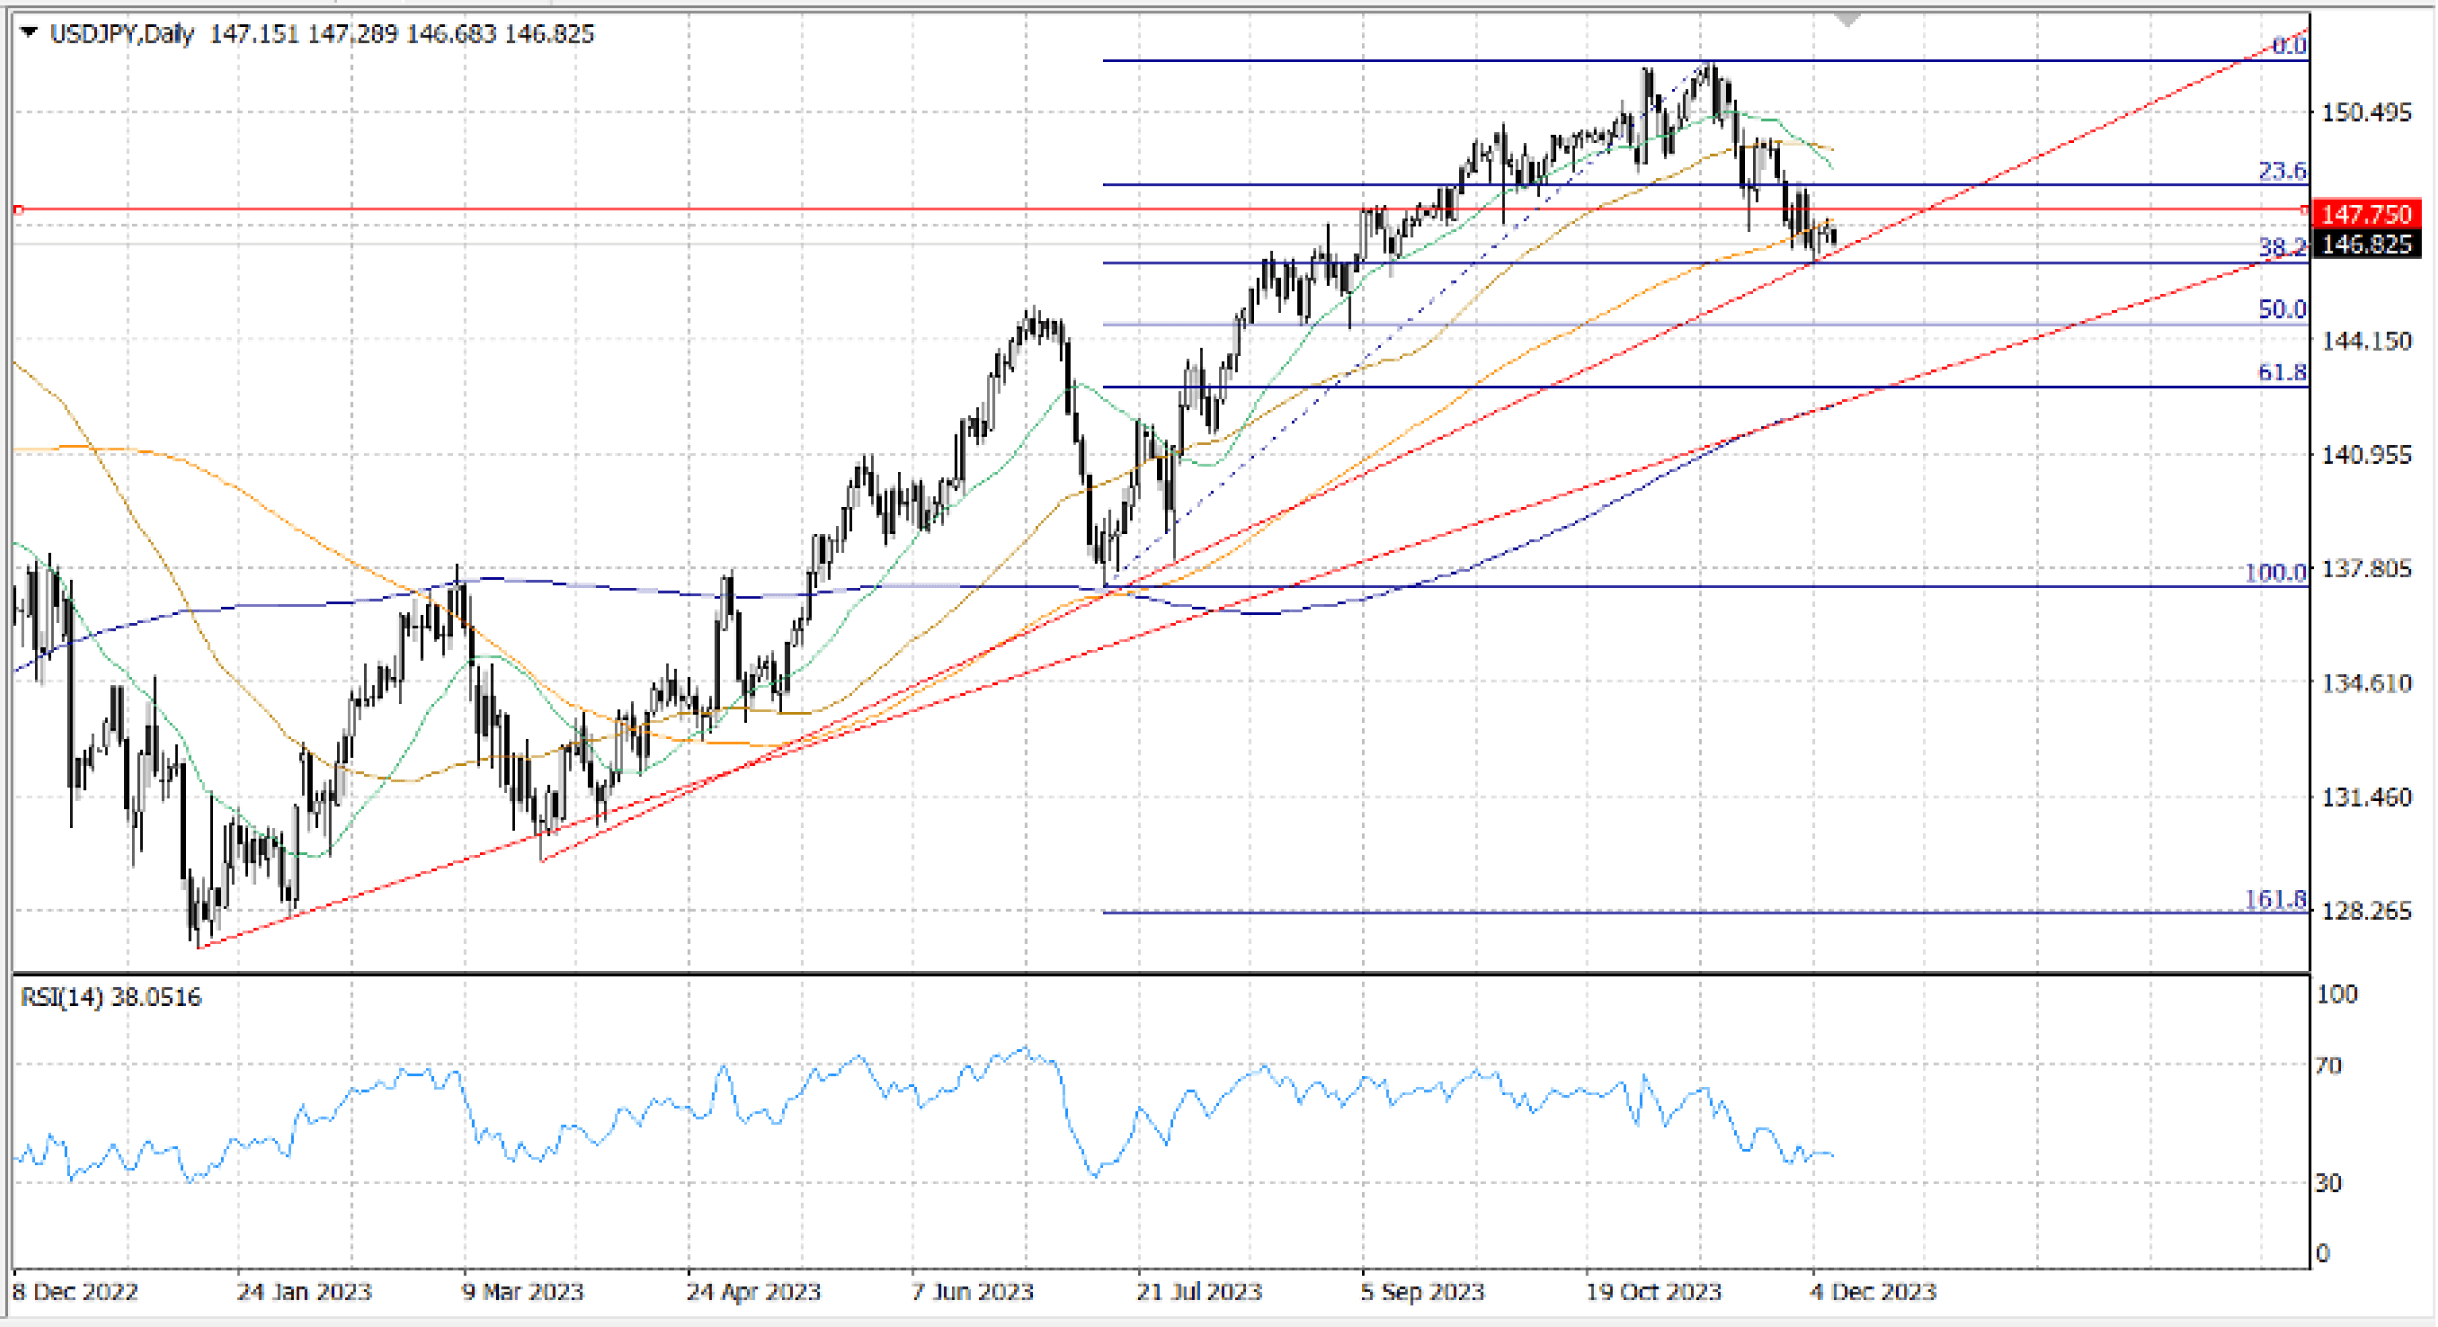Screen dimensions: 2438x1327
Task: Click the red 147.750 price label
Action: [x=2366, y=214]
